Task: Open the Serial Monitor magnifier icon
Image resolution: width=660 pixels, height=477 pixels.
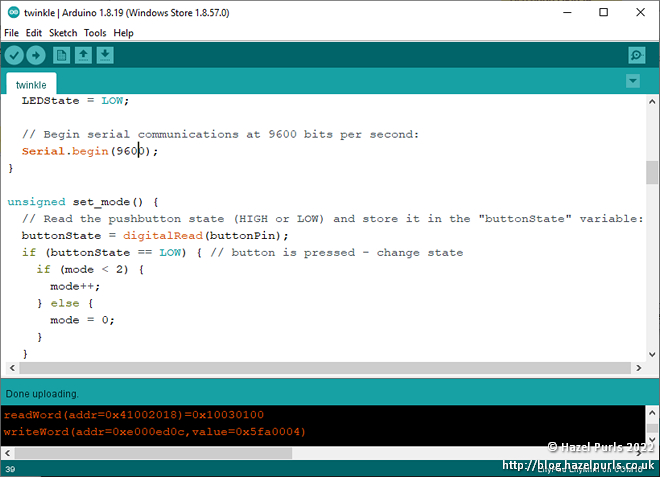Action: pyautogui.click(x=636, y=55)
